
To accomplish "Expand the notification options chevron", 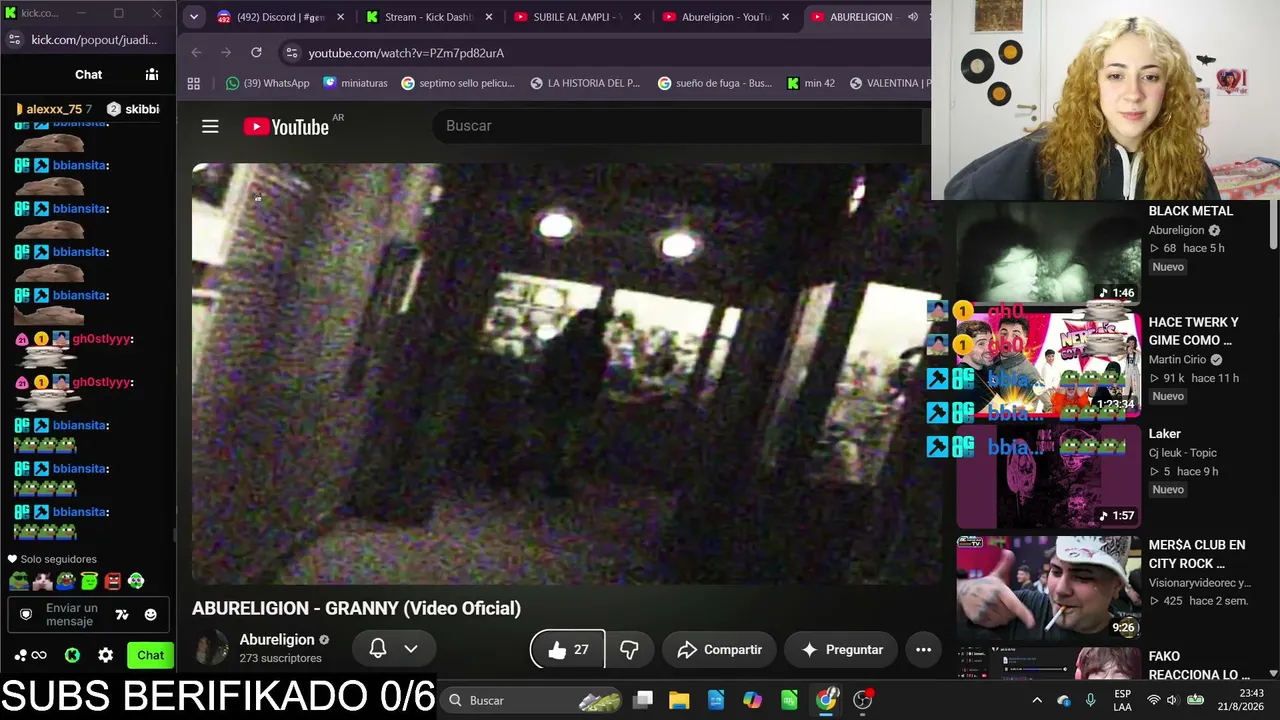I will pos(411,648).
